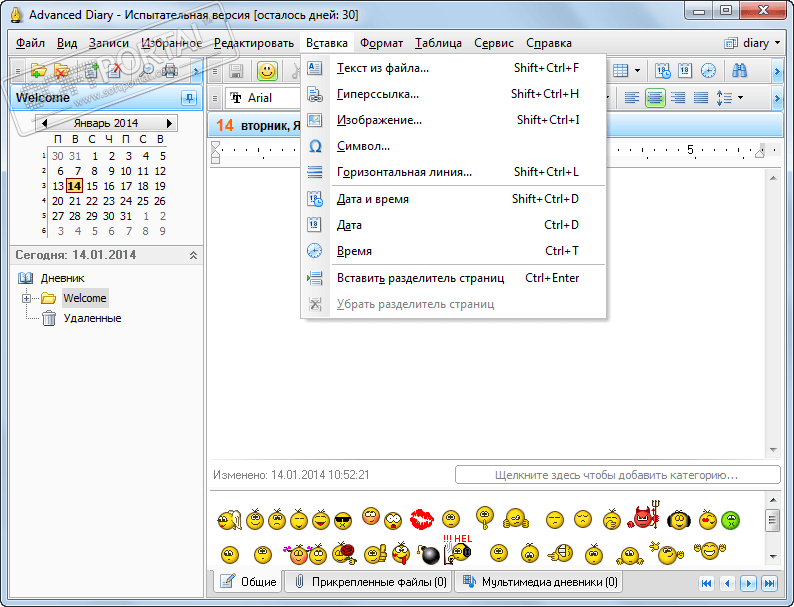This screenshot has width=794, height=607.
Task: Select the Дневник tree root
Action: 62,278
